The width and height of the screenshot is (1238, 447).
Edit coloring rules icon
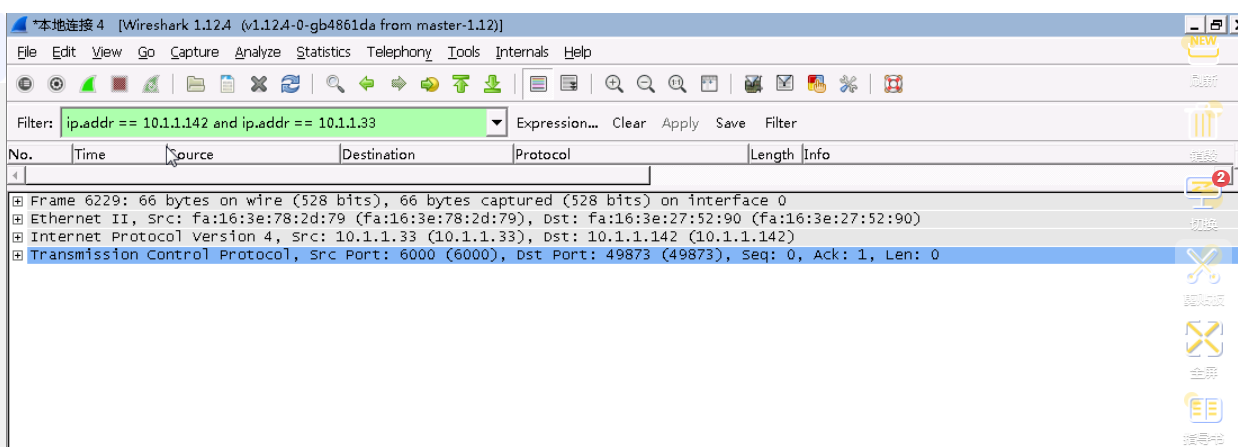point(817,85)
